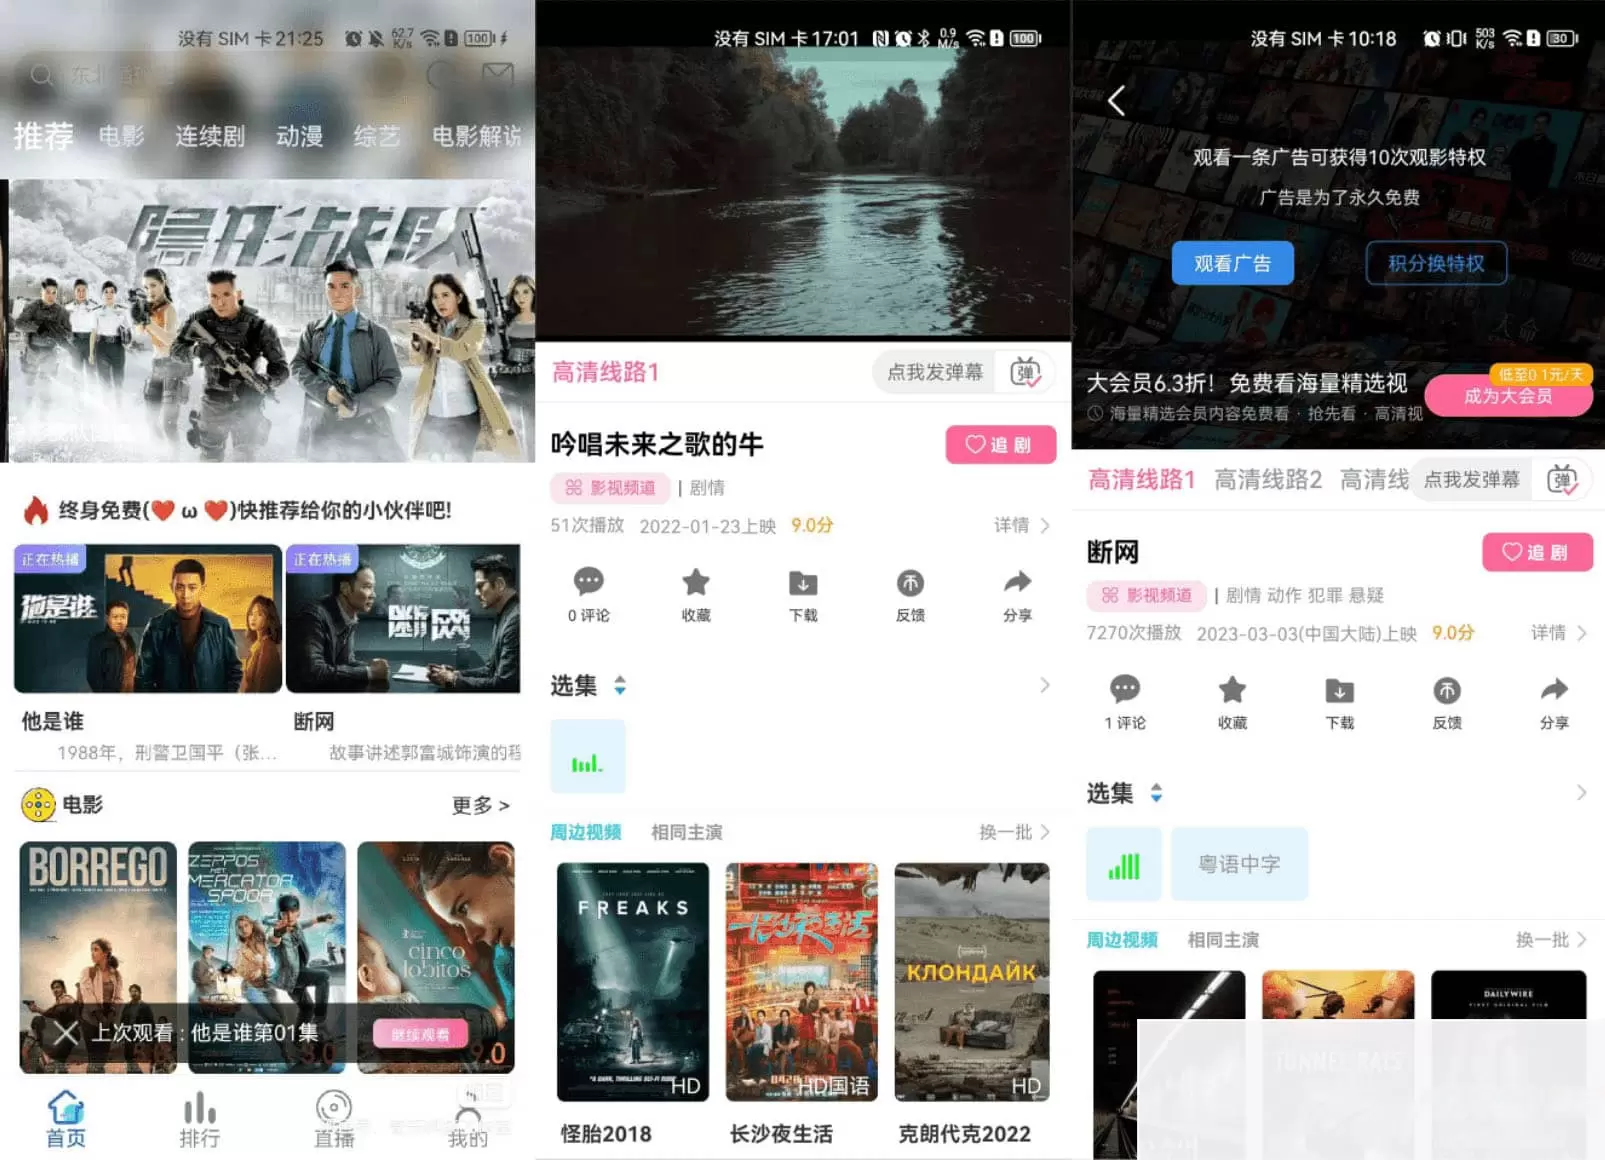Open 更多 for the 电影 section
Image resolution: width=1605 pixels, height=1160 pixels.
pyautogui.click(x=481, y=805)
